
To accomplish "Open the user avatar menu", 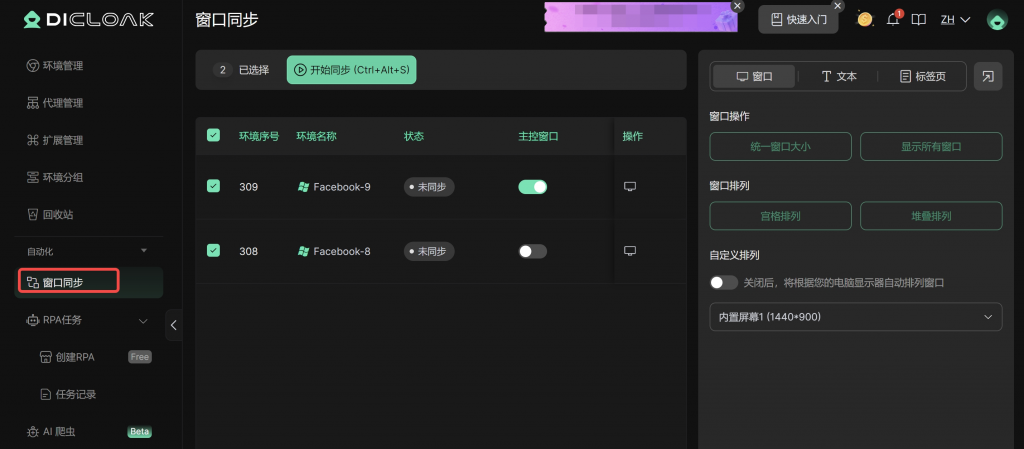I will click(996, 19).
